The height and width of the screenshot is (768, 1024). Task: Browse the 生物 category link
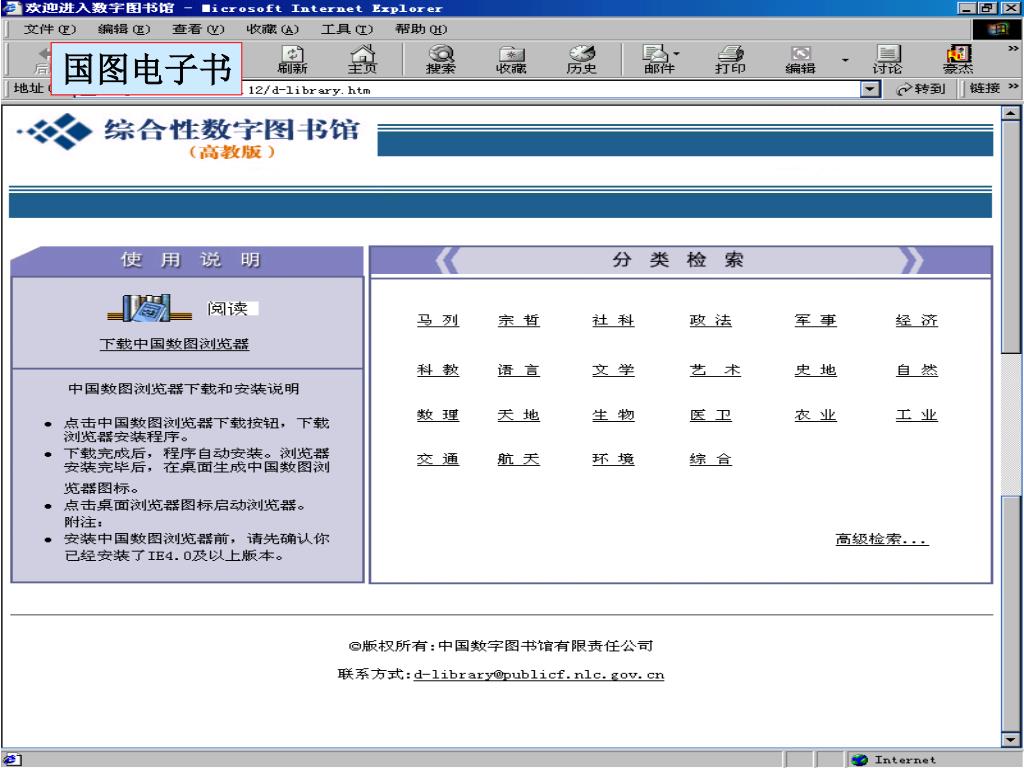[x=613, y=415]
